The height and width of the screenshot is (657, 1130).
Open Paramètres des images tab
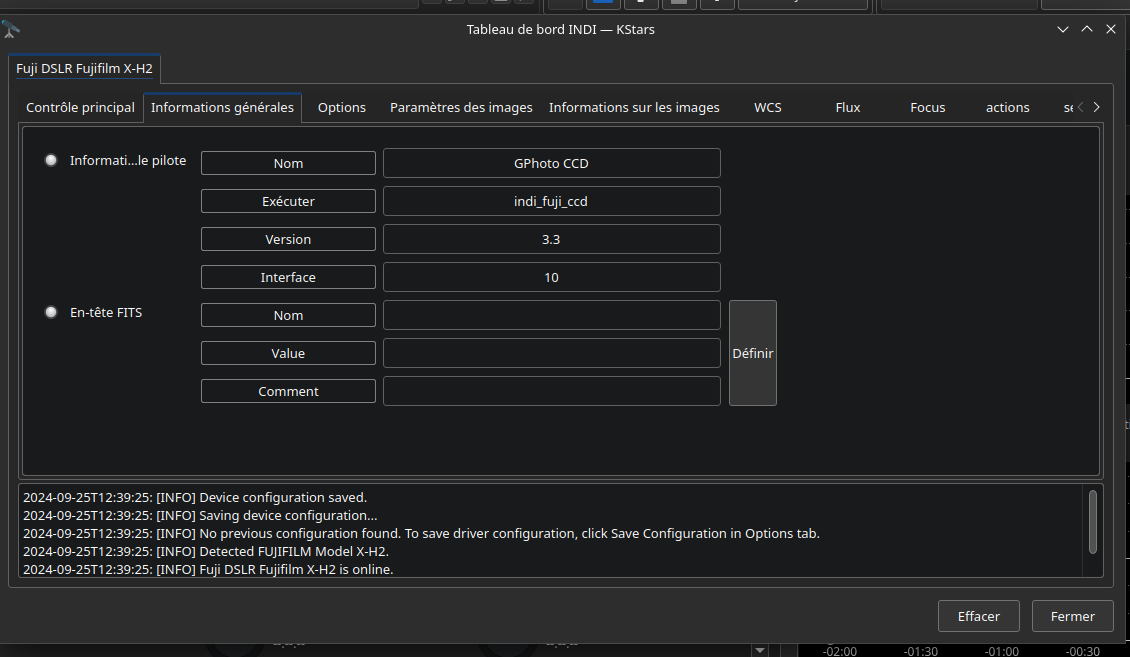tap(461, 107)
